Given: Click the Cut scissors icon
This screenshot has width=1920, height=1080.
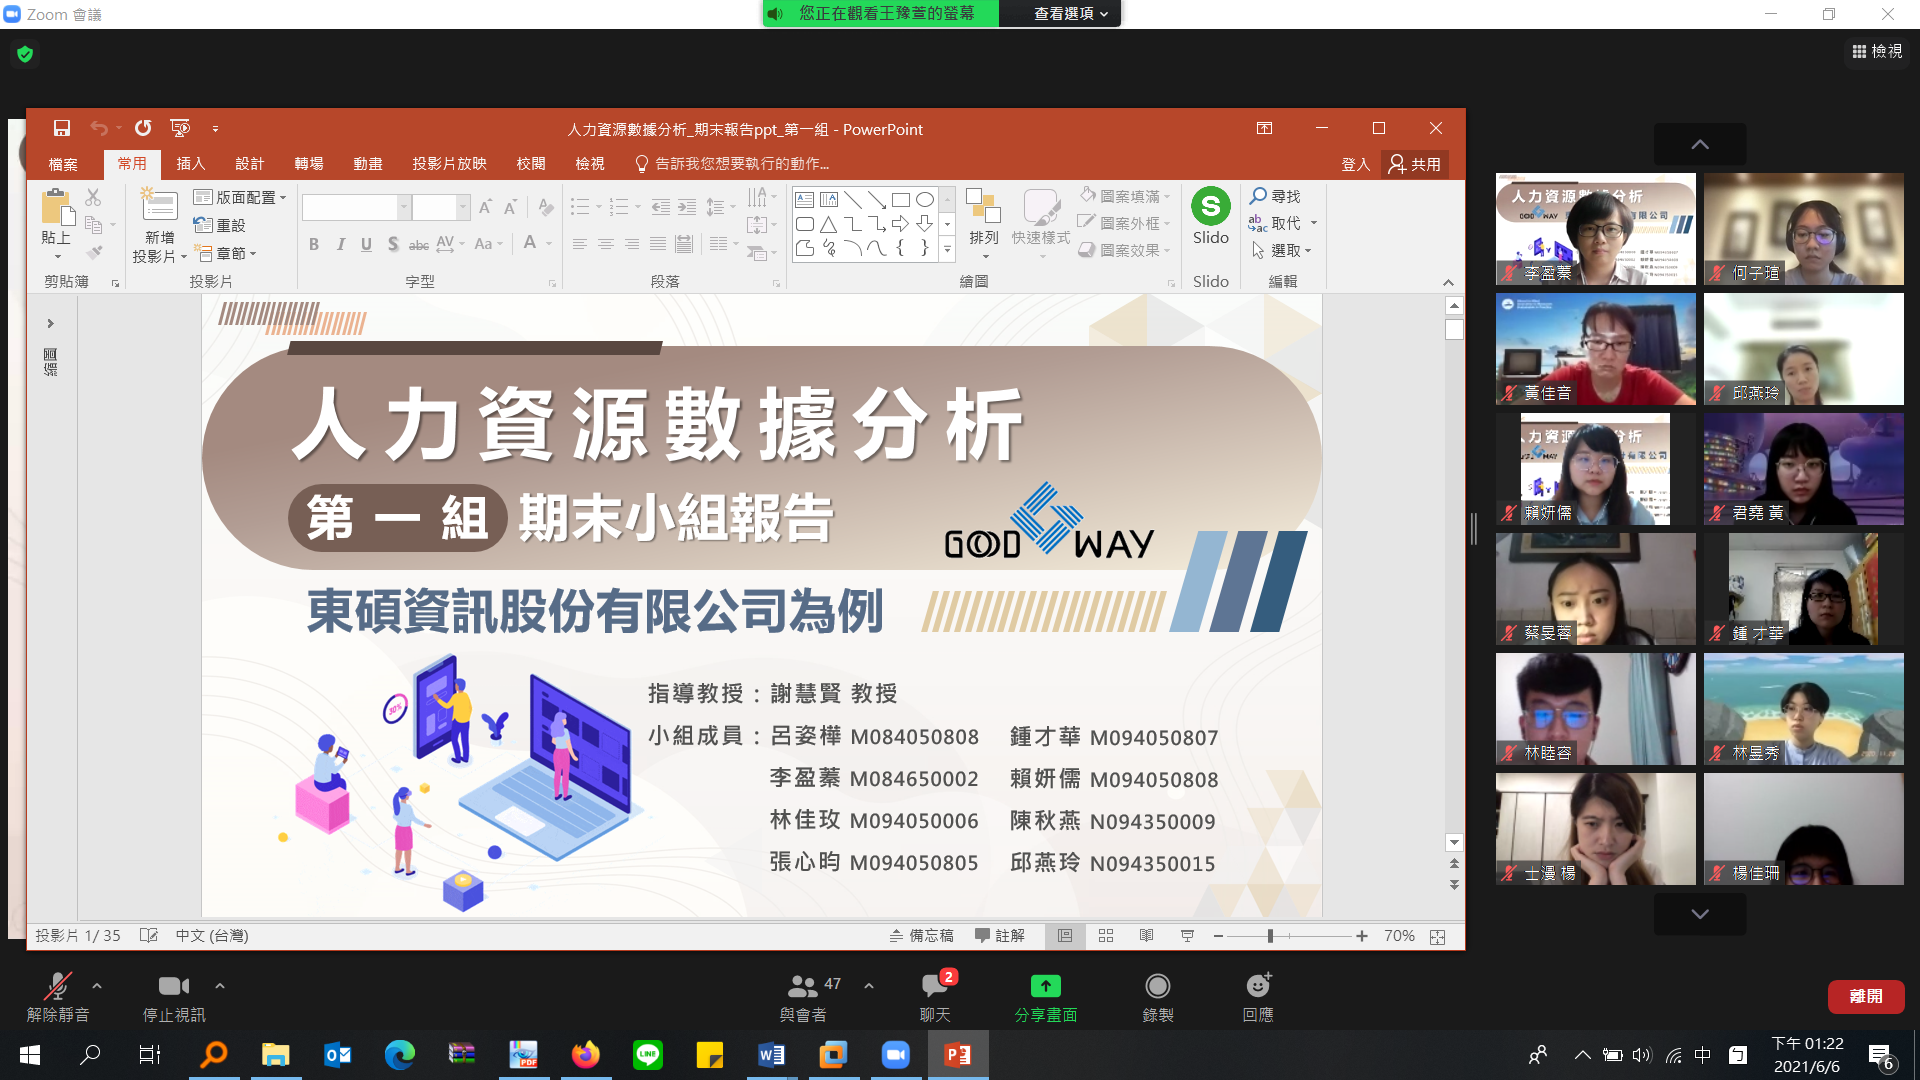Looking at the screenshot, I should coord(93,197).
